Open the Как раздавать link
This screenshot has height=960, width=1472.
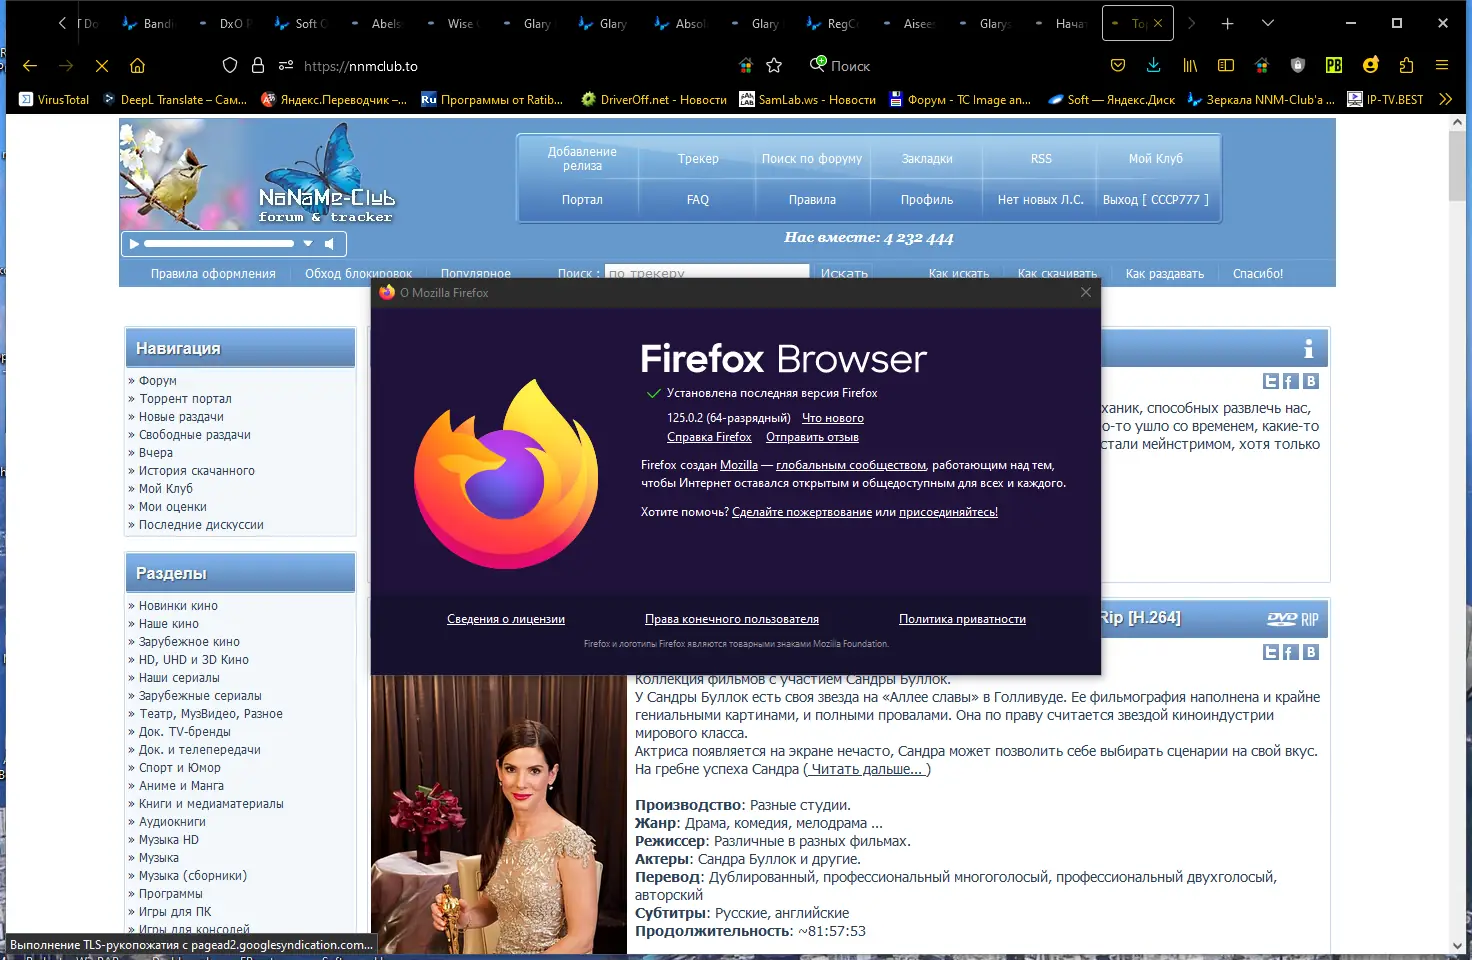[1165, 274]
